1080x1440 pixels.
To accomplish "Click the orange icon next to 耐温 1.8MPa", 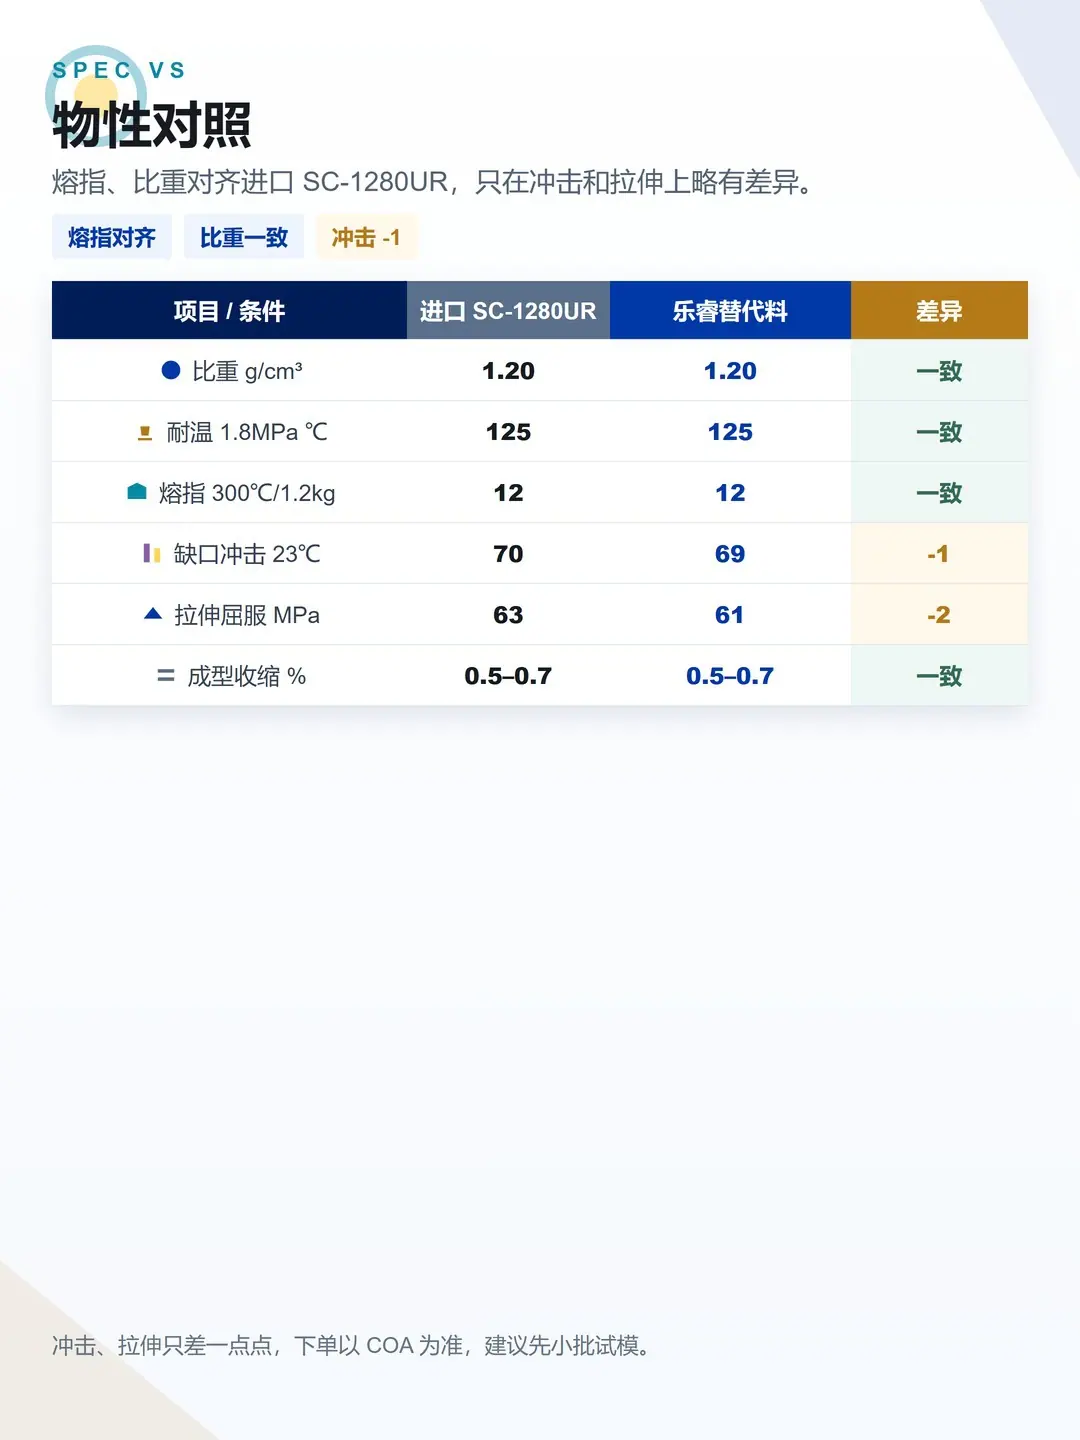I will tap(145, 432).
